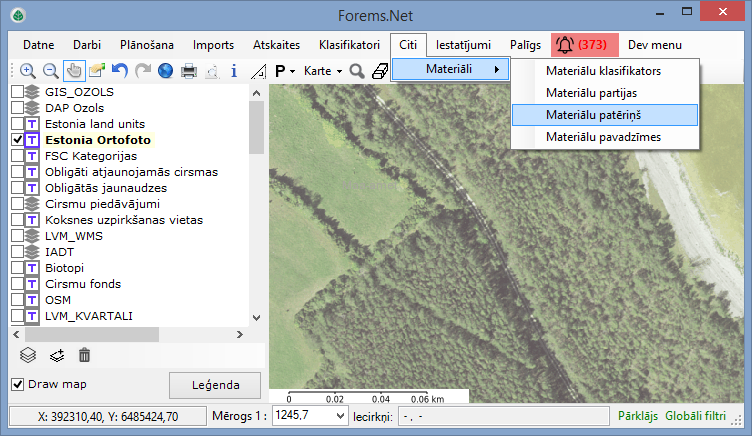Click the select-features tool icon
The height and width of the screenshot is (436, 752).
[96, 71]
